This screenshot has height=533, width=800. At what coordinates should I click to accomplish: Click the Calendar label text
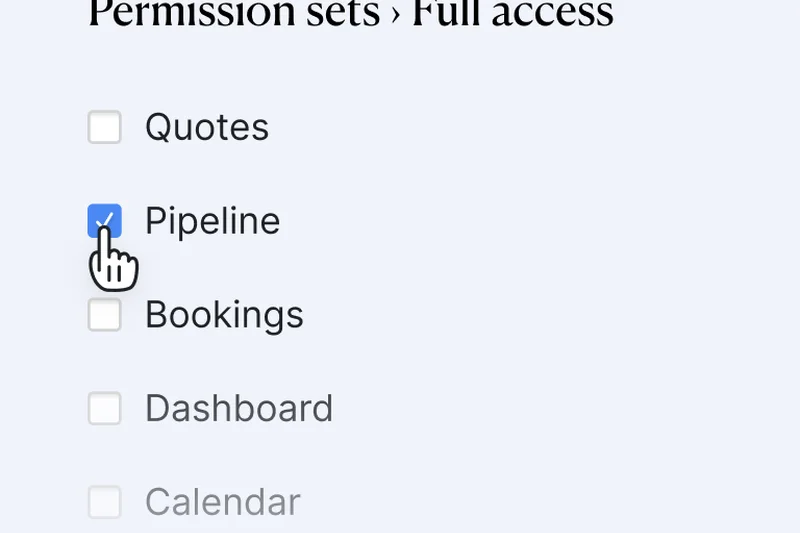point(222,502)
